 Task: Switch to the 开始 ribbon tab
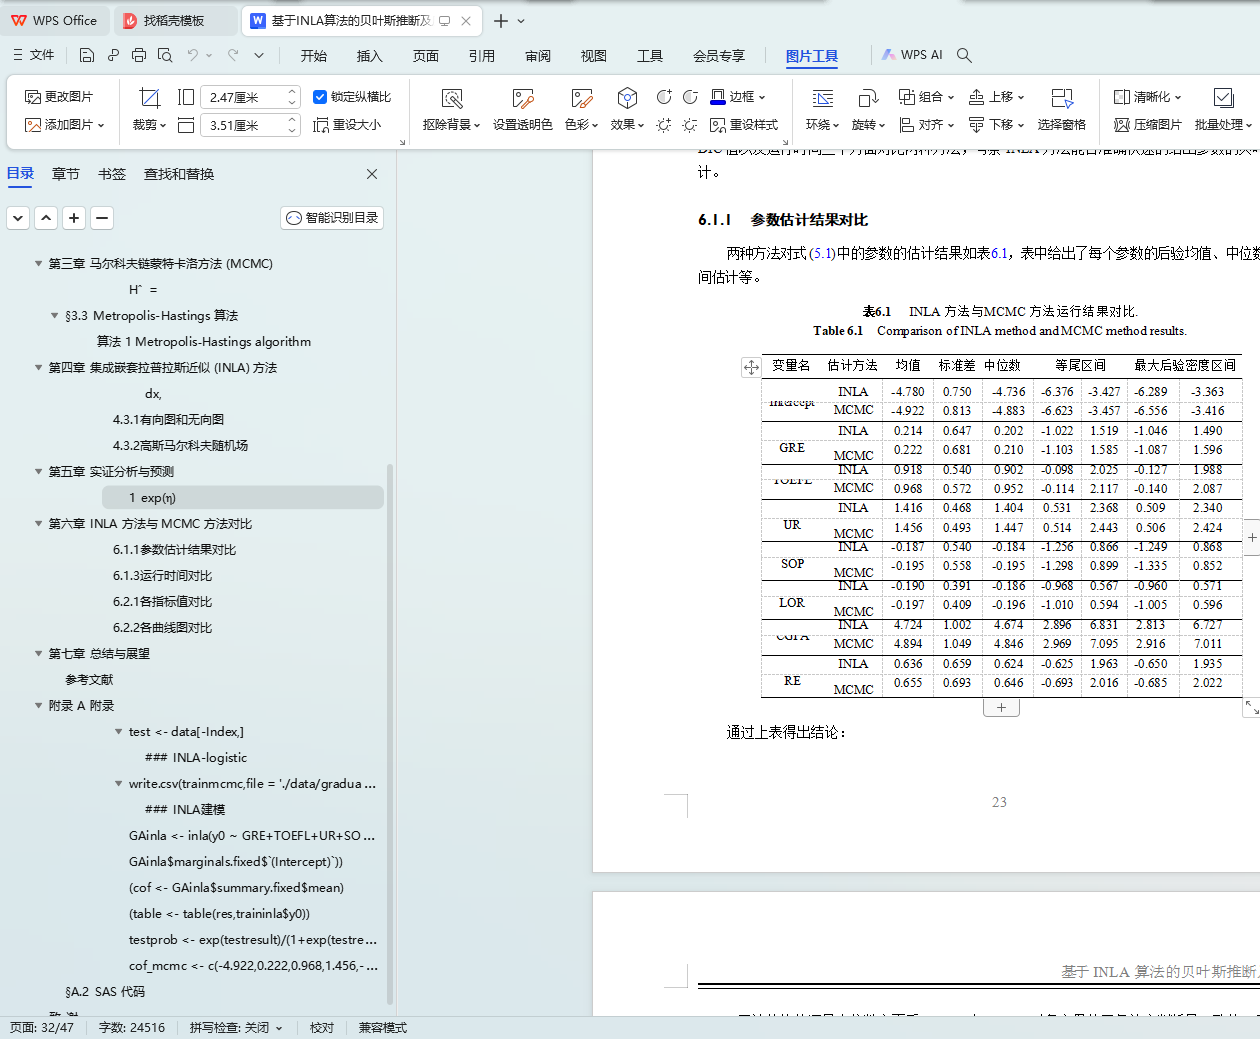[314, 56]
